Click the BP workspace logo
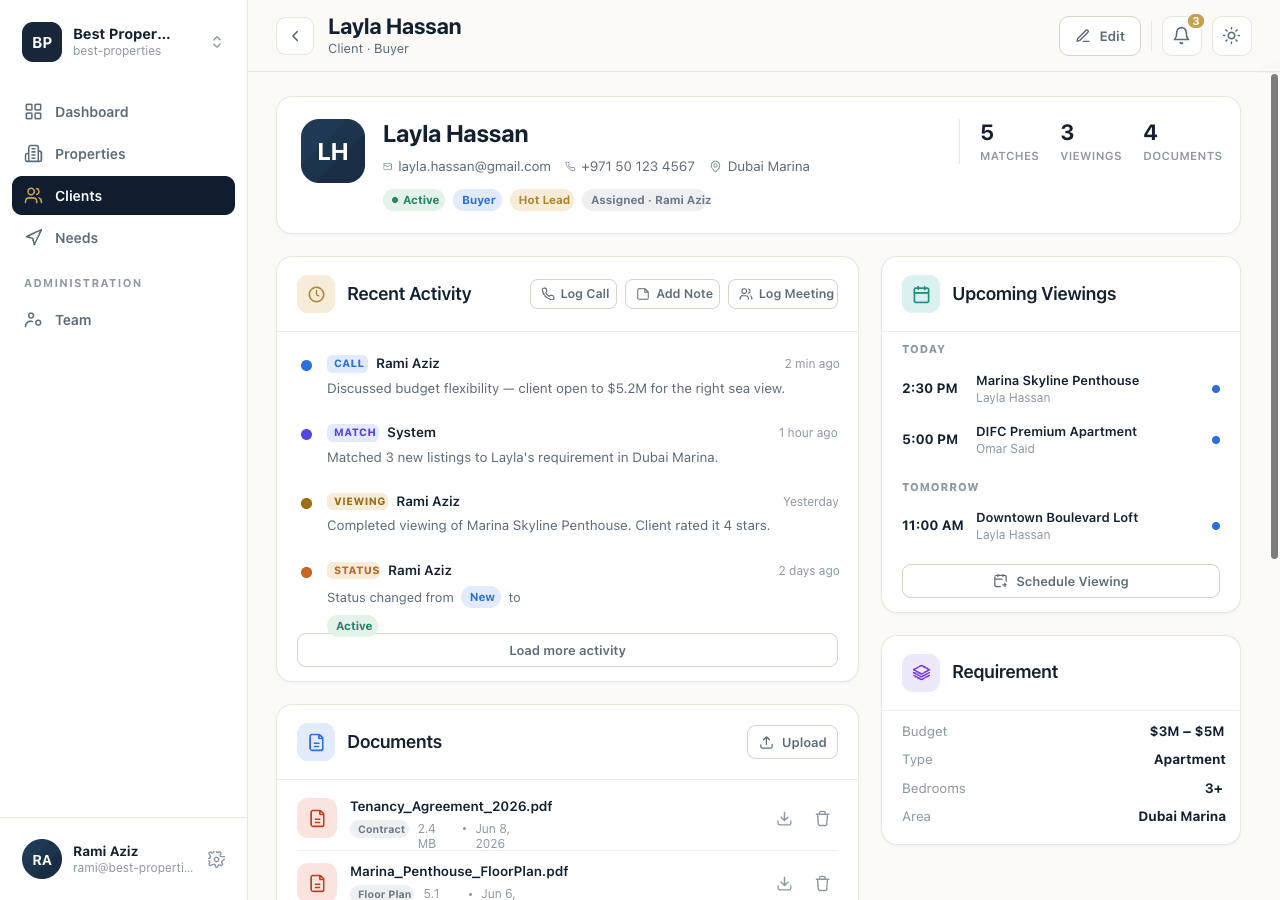 [x=42, y=42]
